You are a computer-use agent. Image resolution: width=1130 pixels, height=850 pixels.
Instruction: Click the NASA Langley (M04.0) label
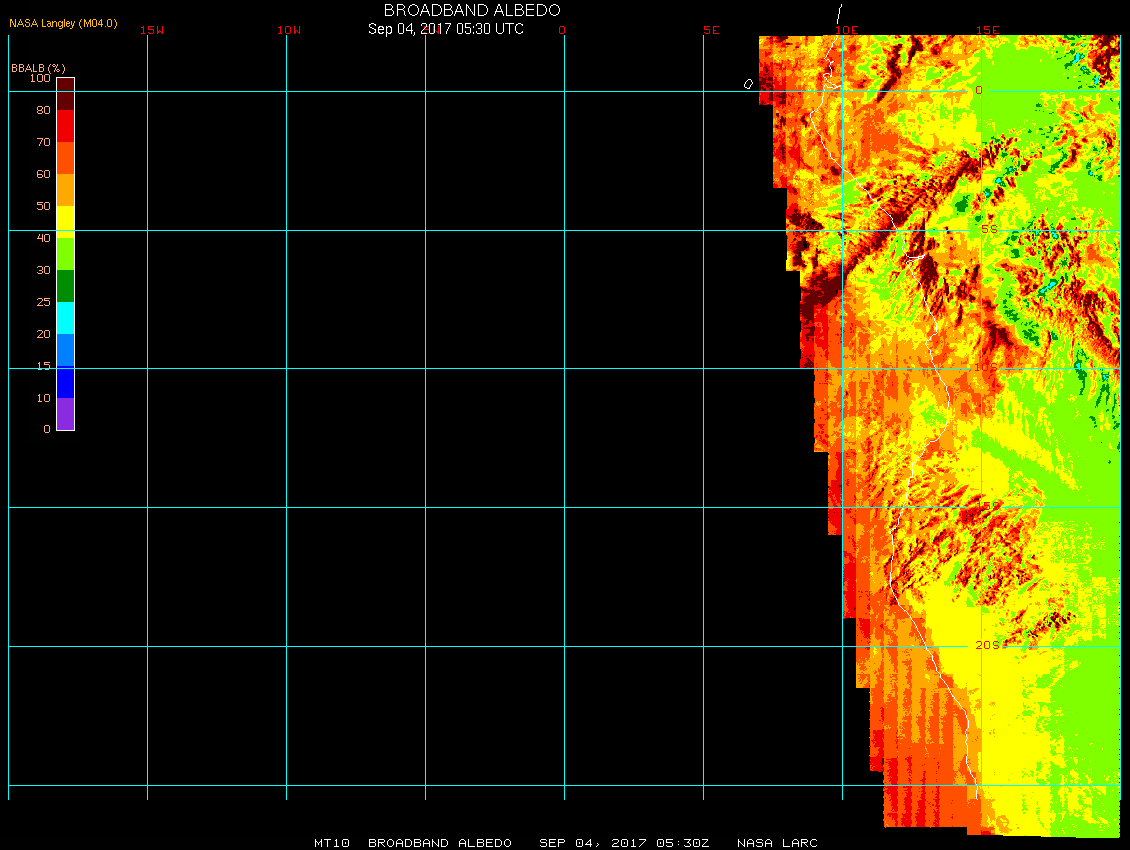pos(63,23)
